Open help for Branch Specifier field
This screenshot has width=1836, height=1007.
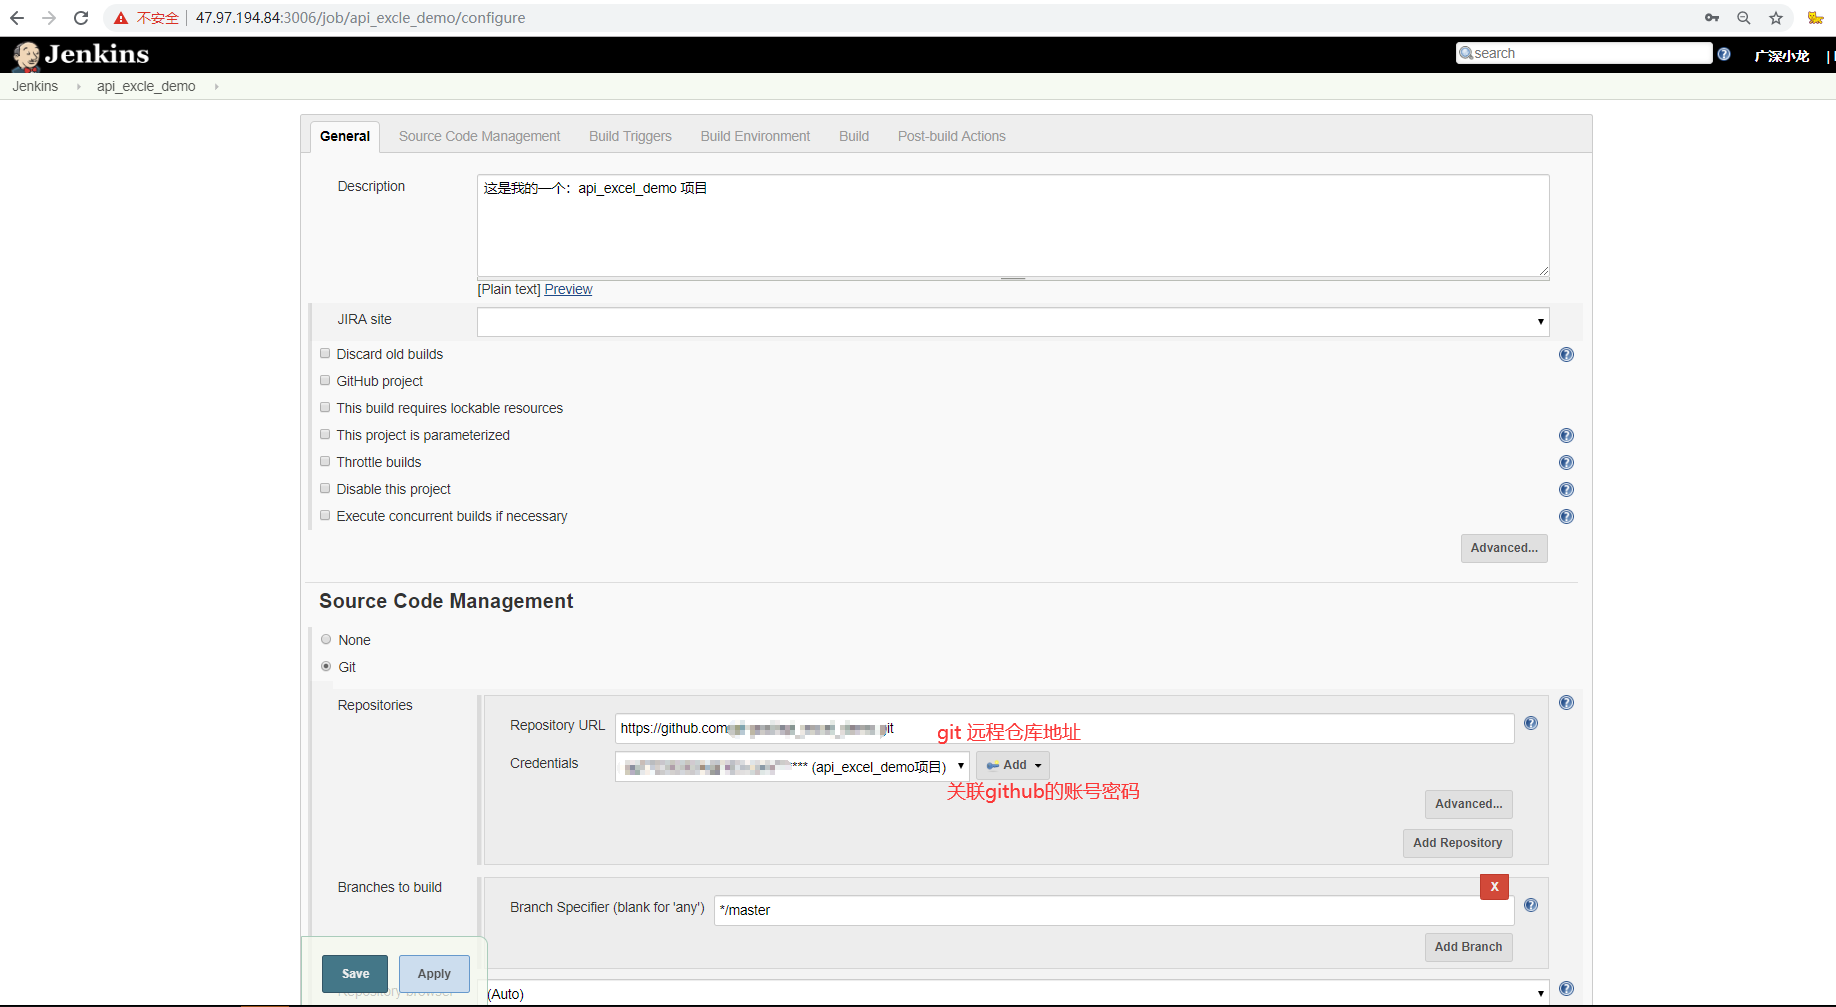point(1531,905)
